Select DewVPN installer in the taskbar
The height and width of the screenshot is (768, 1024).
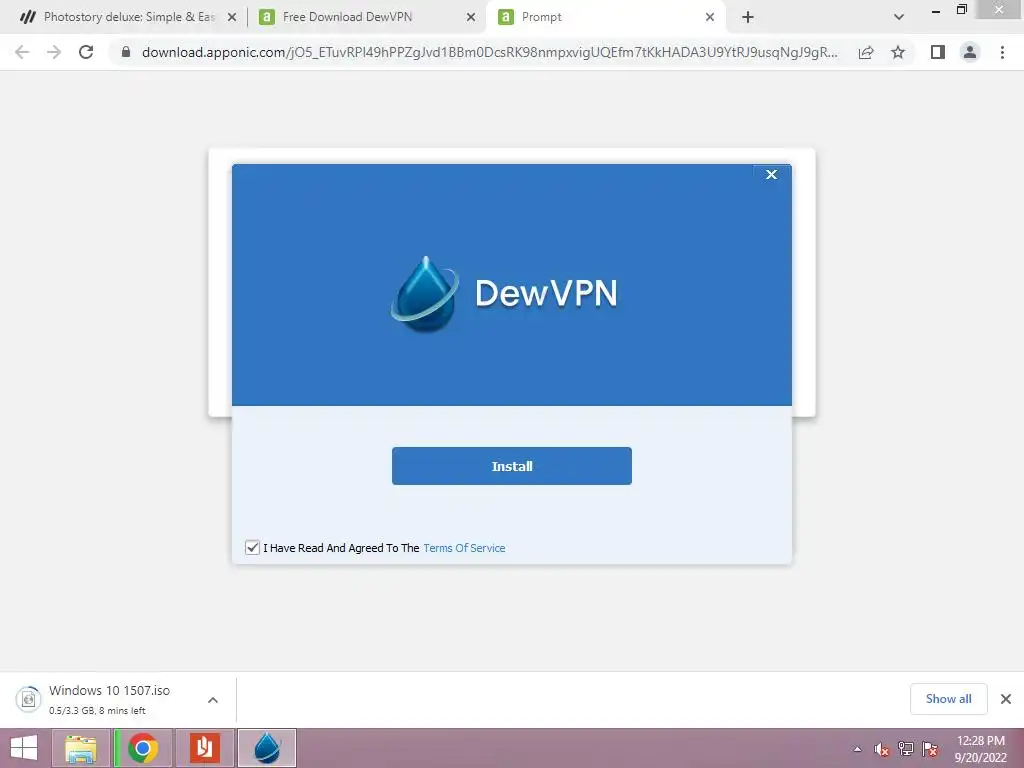[x=266, y=748]
